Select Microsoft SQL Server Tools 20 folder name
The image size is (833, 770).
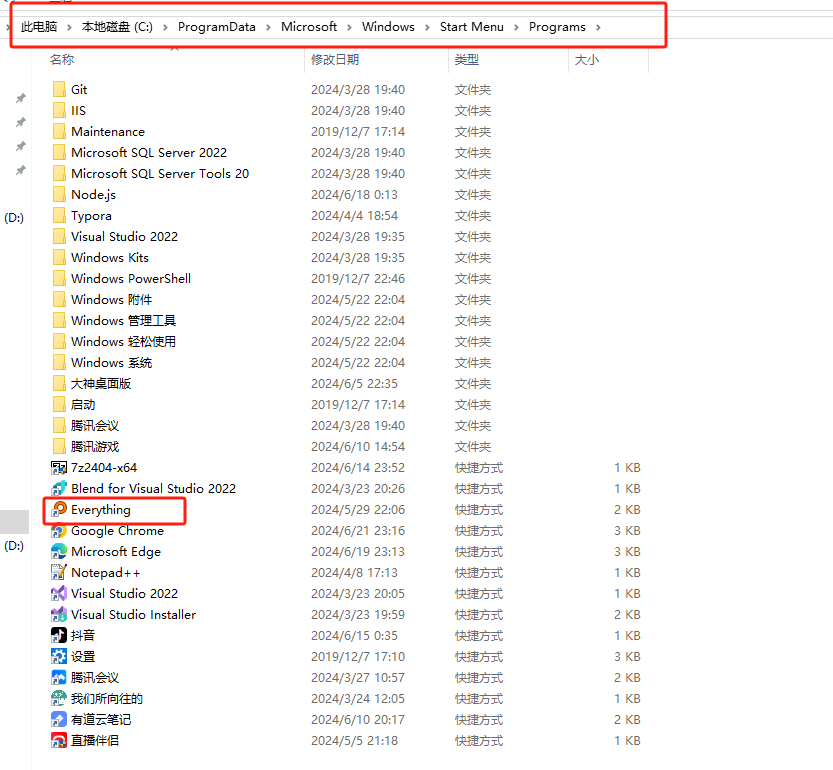point(160,174)
